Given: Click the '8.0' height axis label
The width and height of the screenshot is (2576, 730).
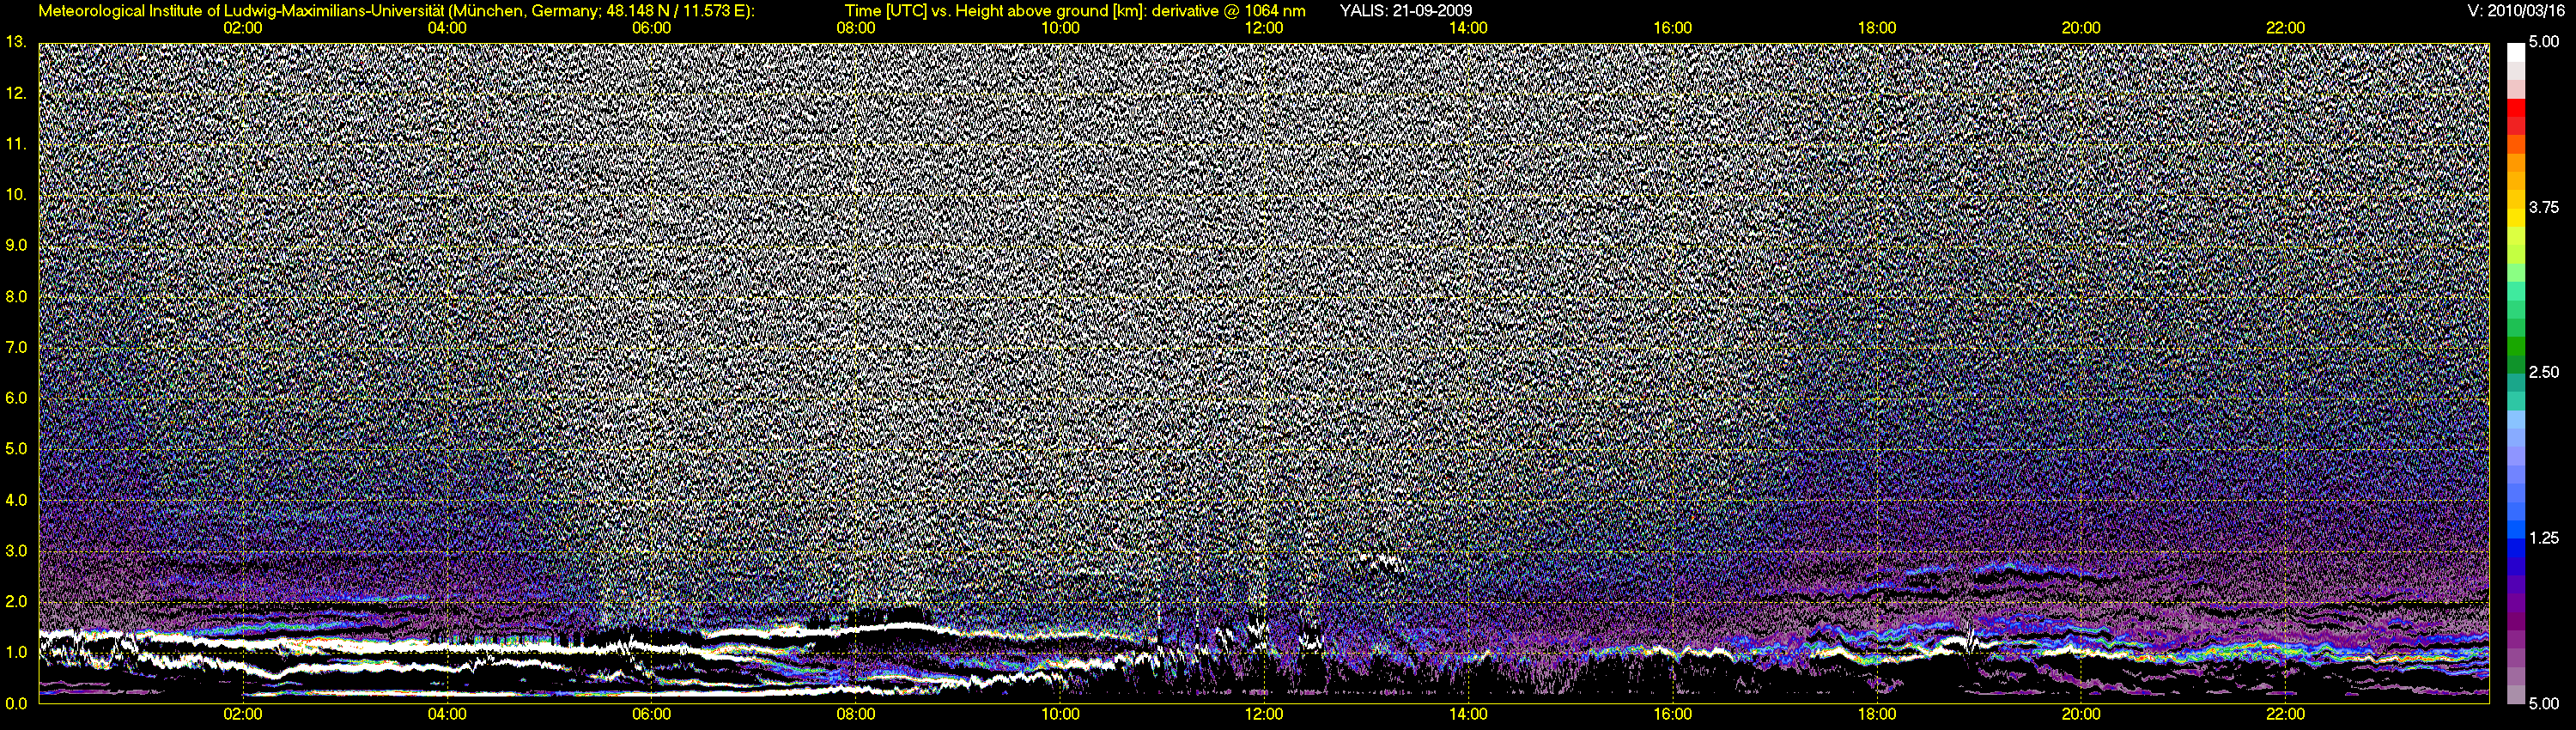Looking at the screenshot, I should click(15, 296).
